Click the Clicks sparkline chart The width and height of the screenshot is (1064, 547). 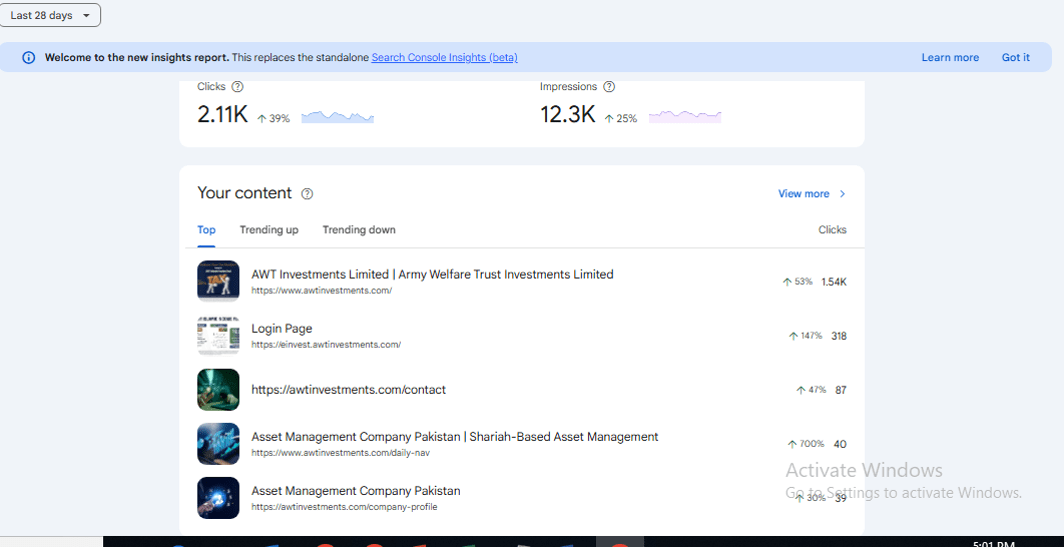pyautogui.click(x=337, y=117)
